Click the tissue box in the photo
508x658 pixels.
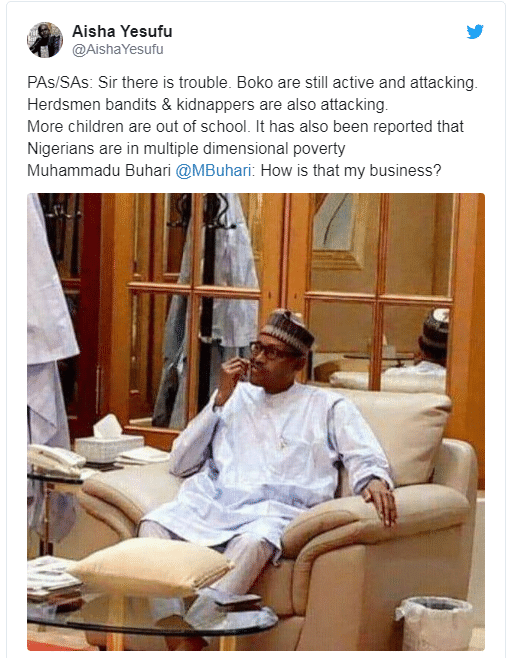tap(108, 441)
